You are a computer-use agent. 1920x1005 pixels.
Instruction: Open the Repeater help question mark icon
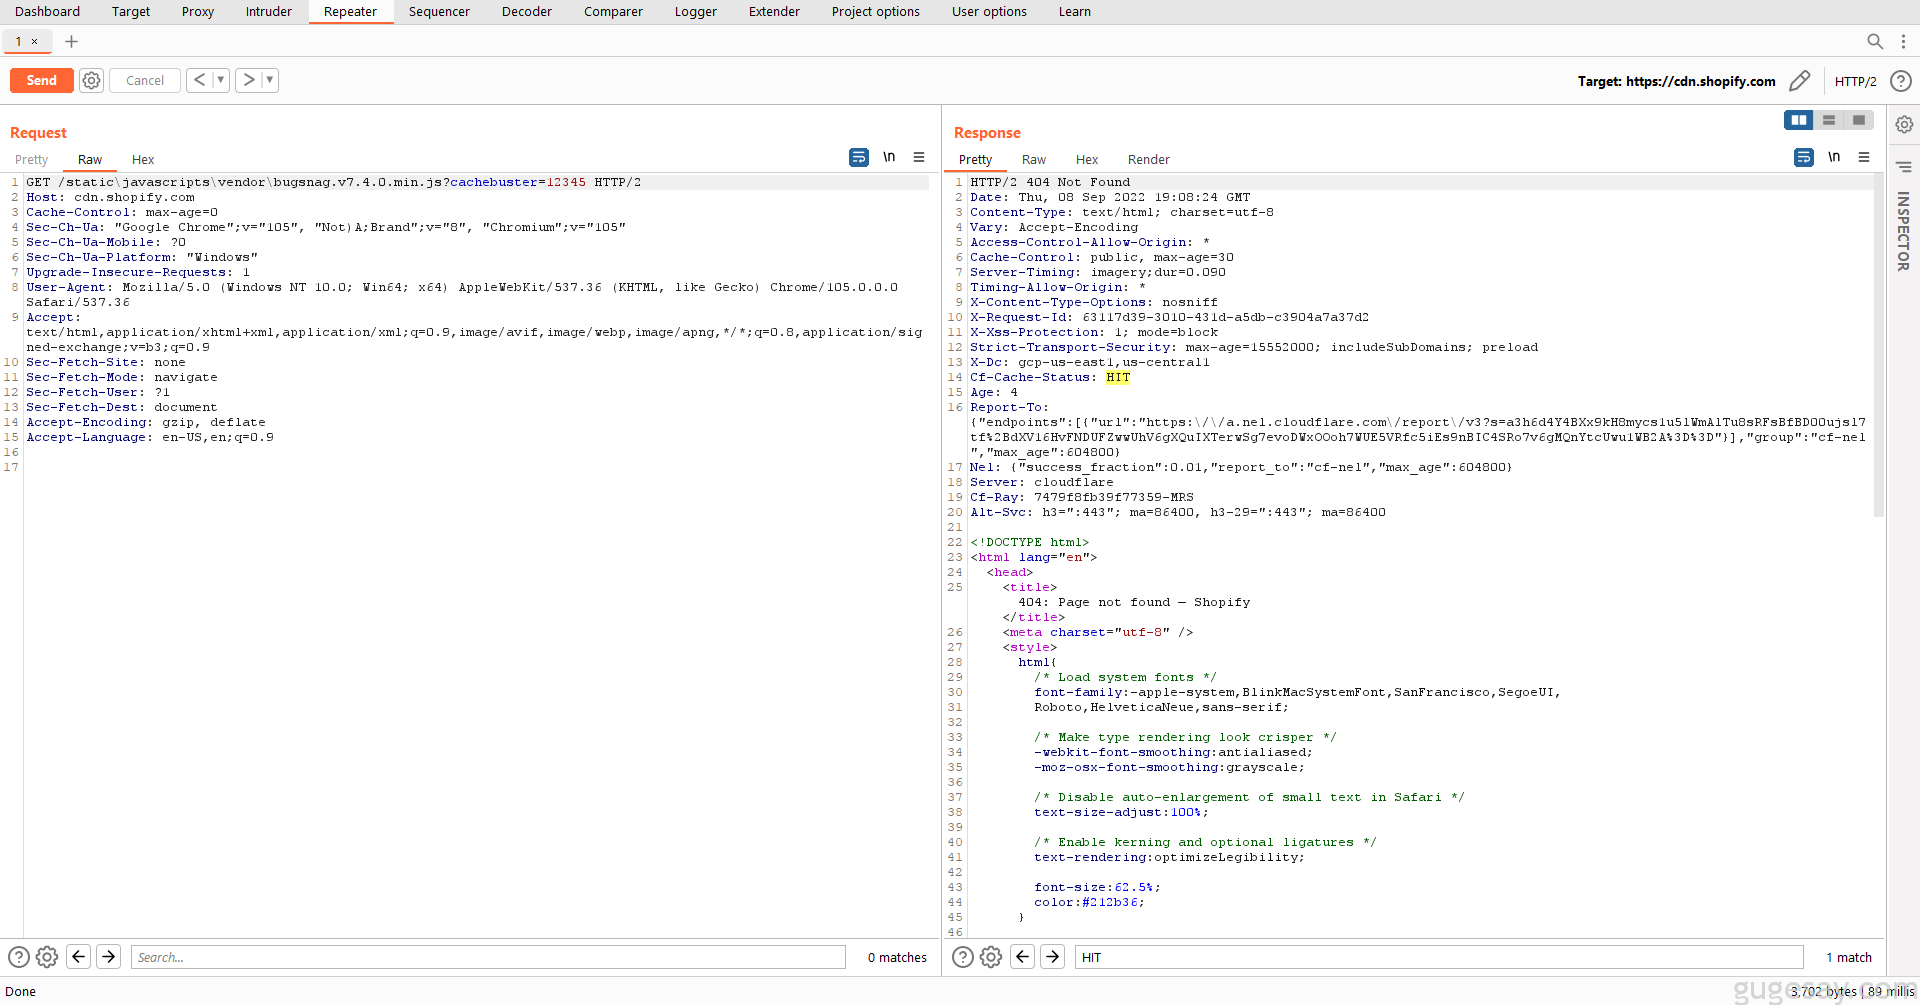[1901, 81]
